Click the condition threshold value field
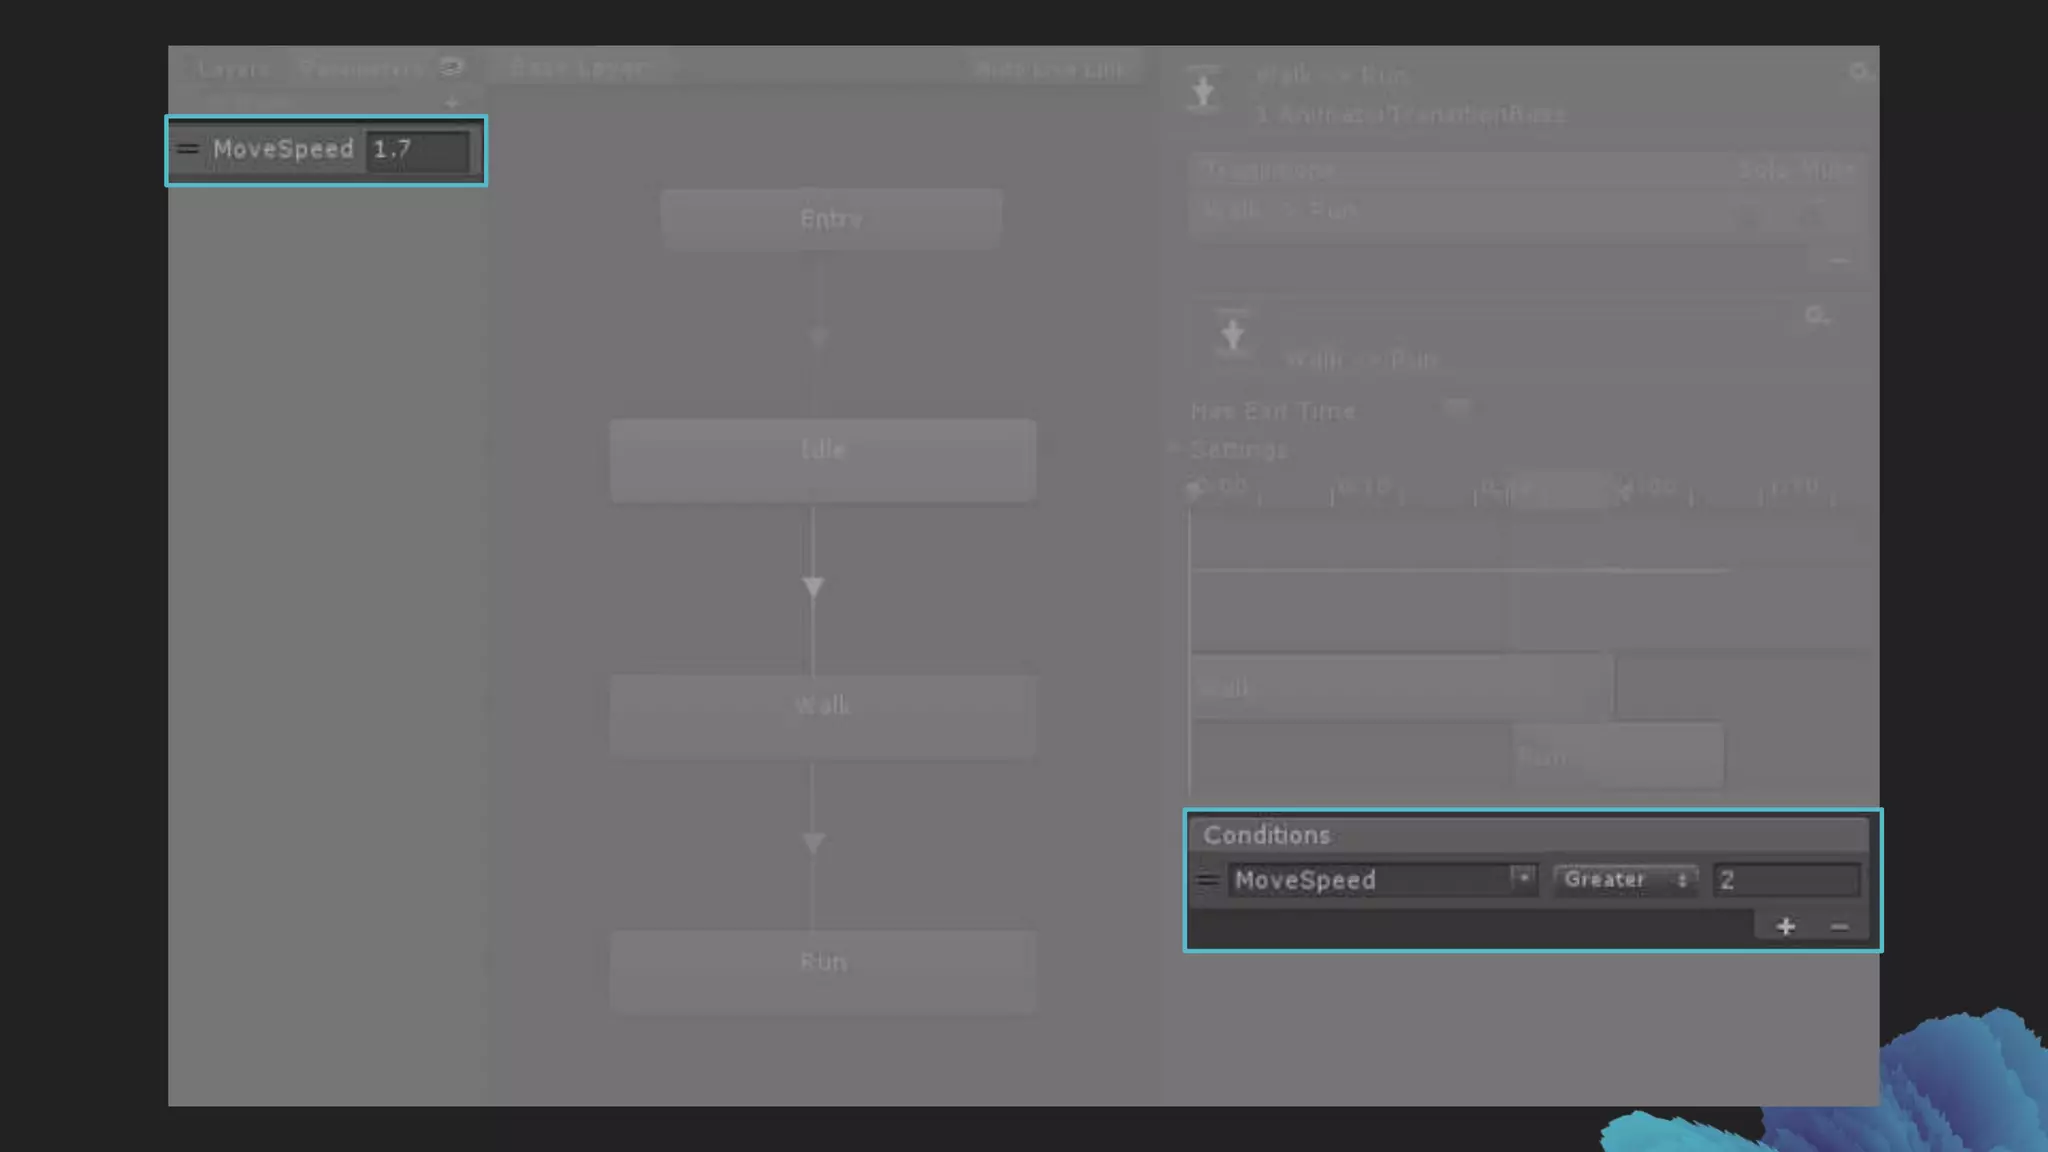This screenshot has height=1152, width=2048. coord(1786,880)
